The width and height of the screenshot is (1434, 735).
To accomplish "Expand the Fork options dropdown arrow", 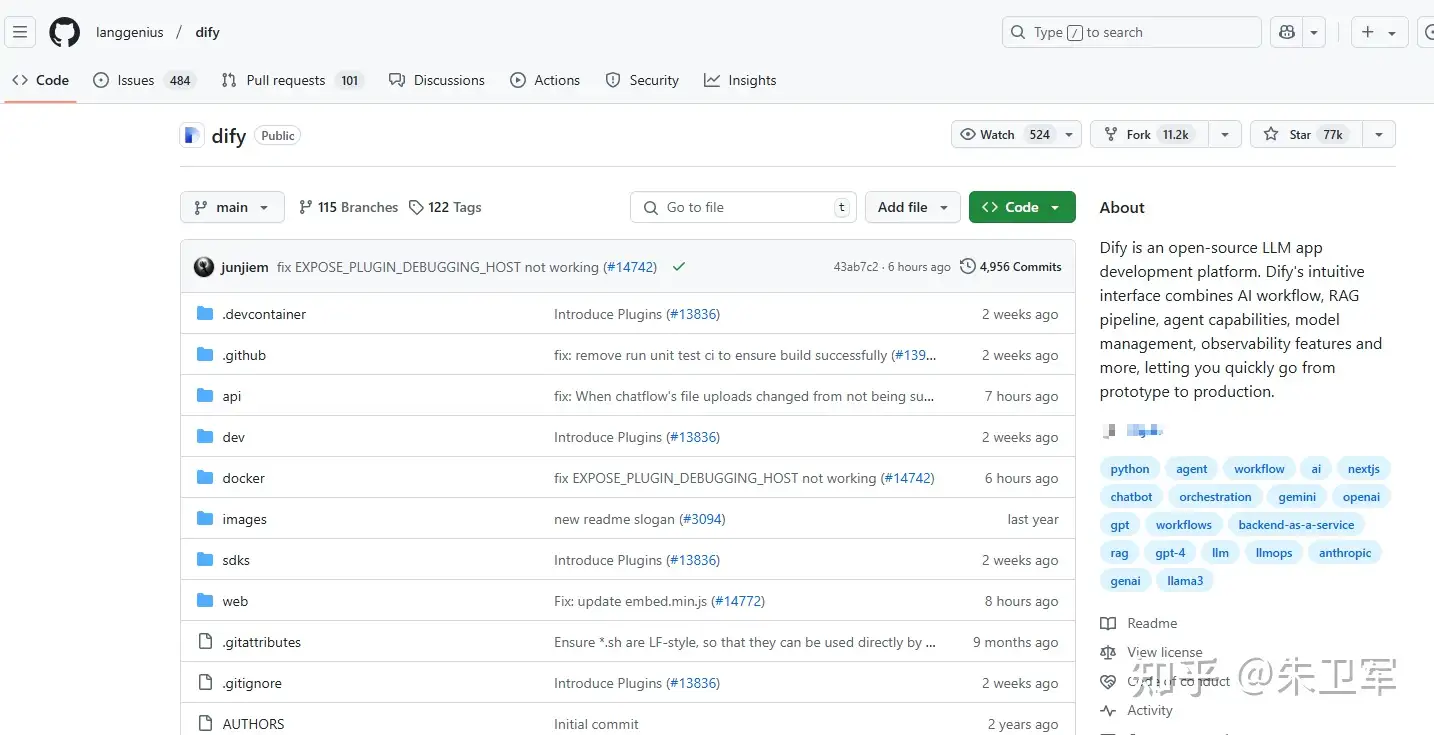I will pyautogui.click(x=1225, y=134).
